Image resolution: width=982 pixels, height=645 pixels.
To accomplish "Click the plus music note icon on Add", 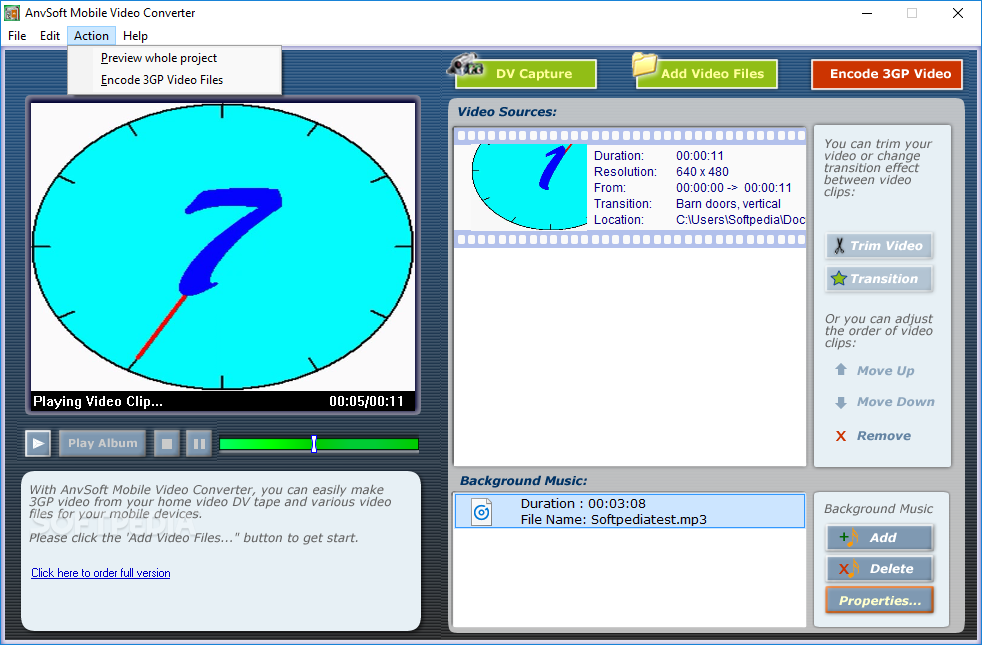I will [x=849, y=537].
